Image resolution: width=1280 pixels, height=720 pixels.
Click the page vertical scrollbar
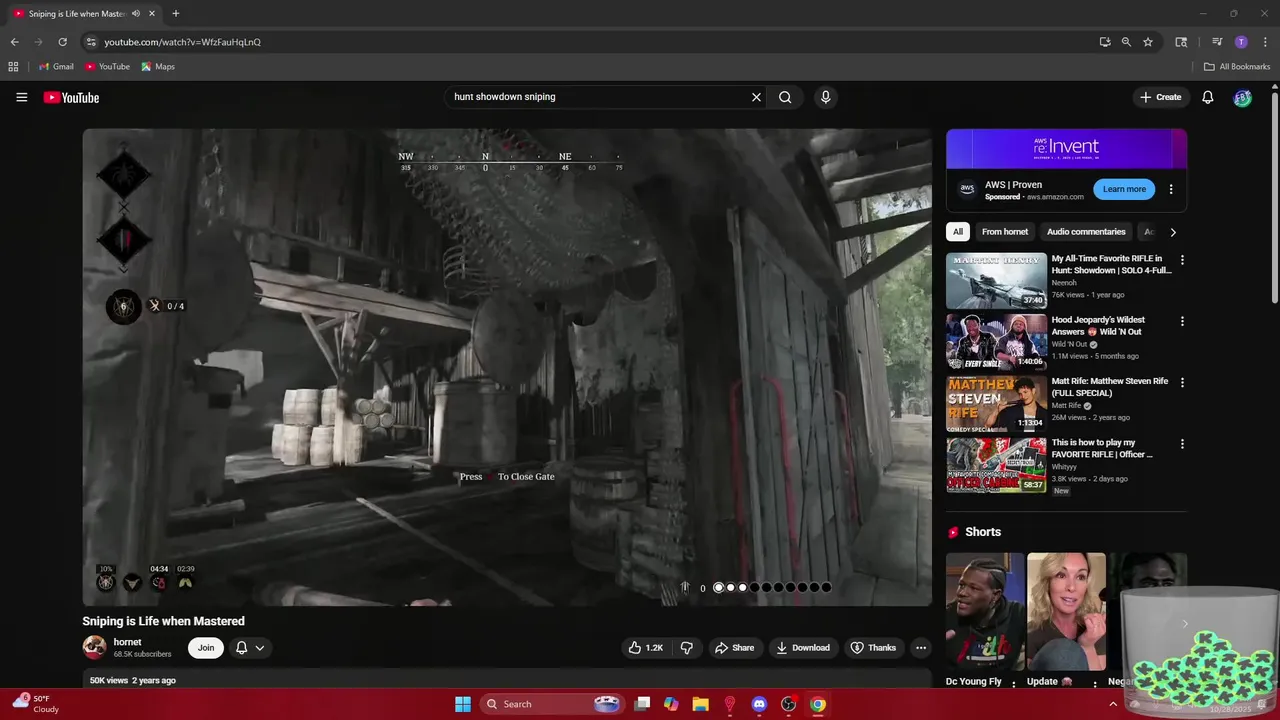[1274, 200]
